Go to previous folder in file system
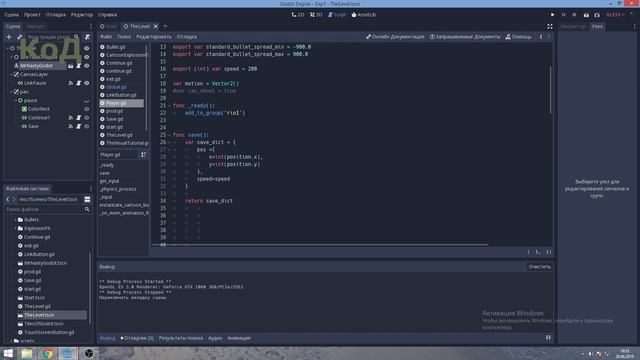This screenshot has width=640, height=360. tap(8, 199)
